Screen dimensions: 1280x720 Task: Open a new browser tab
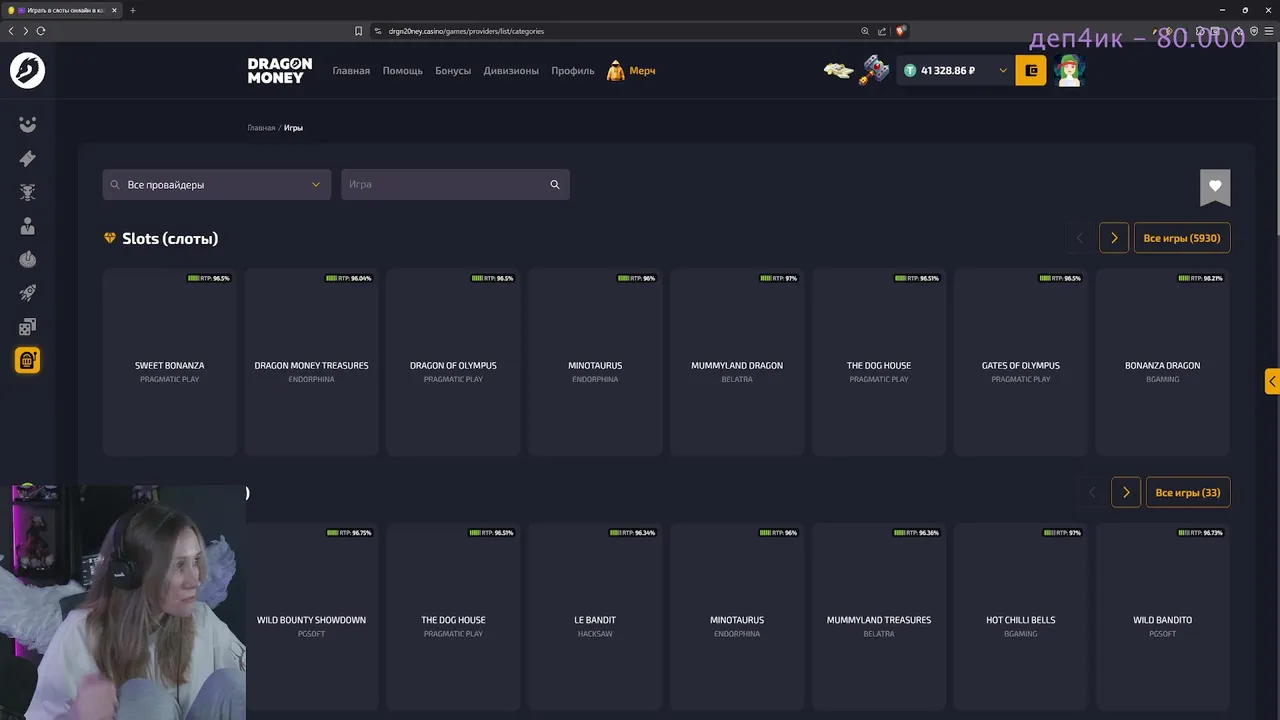(132, 10)
